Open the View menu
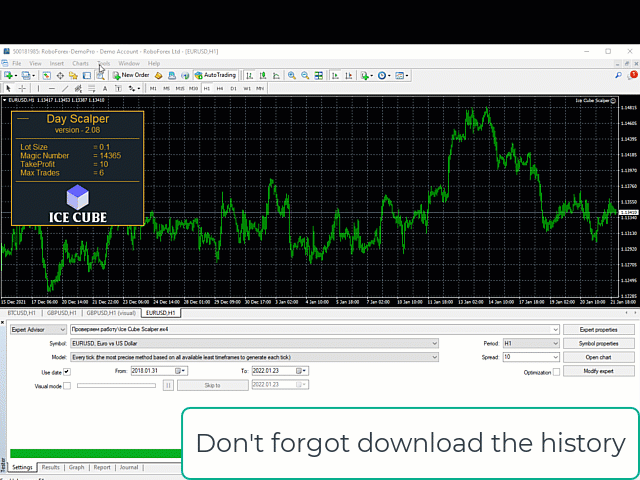 coord(36,63)
